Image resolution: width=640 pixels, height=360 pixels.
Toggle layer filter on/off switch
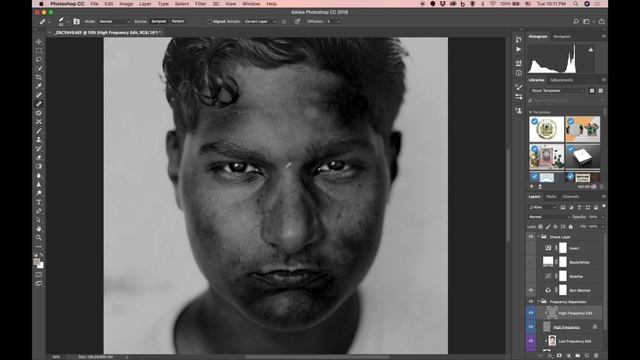point(604,206)
